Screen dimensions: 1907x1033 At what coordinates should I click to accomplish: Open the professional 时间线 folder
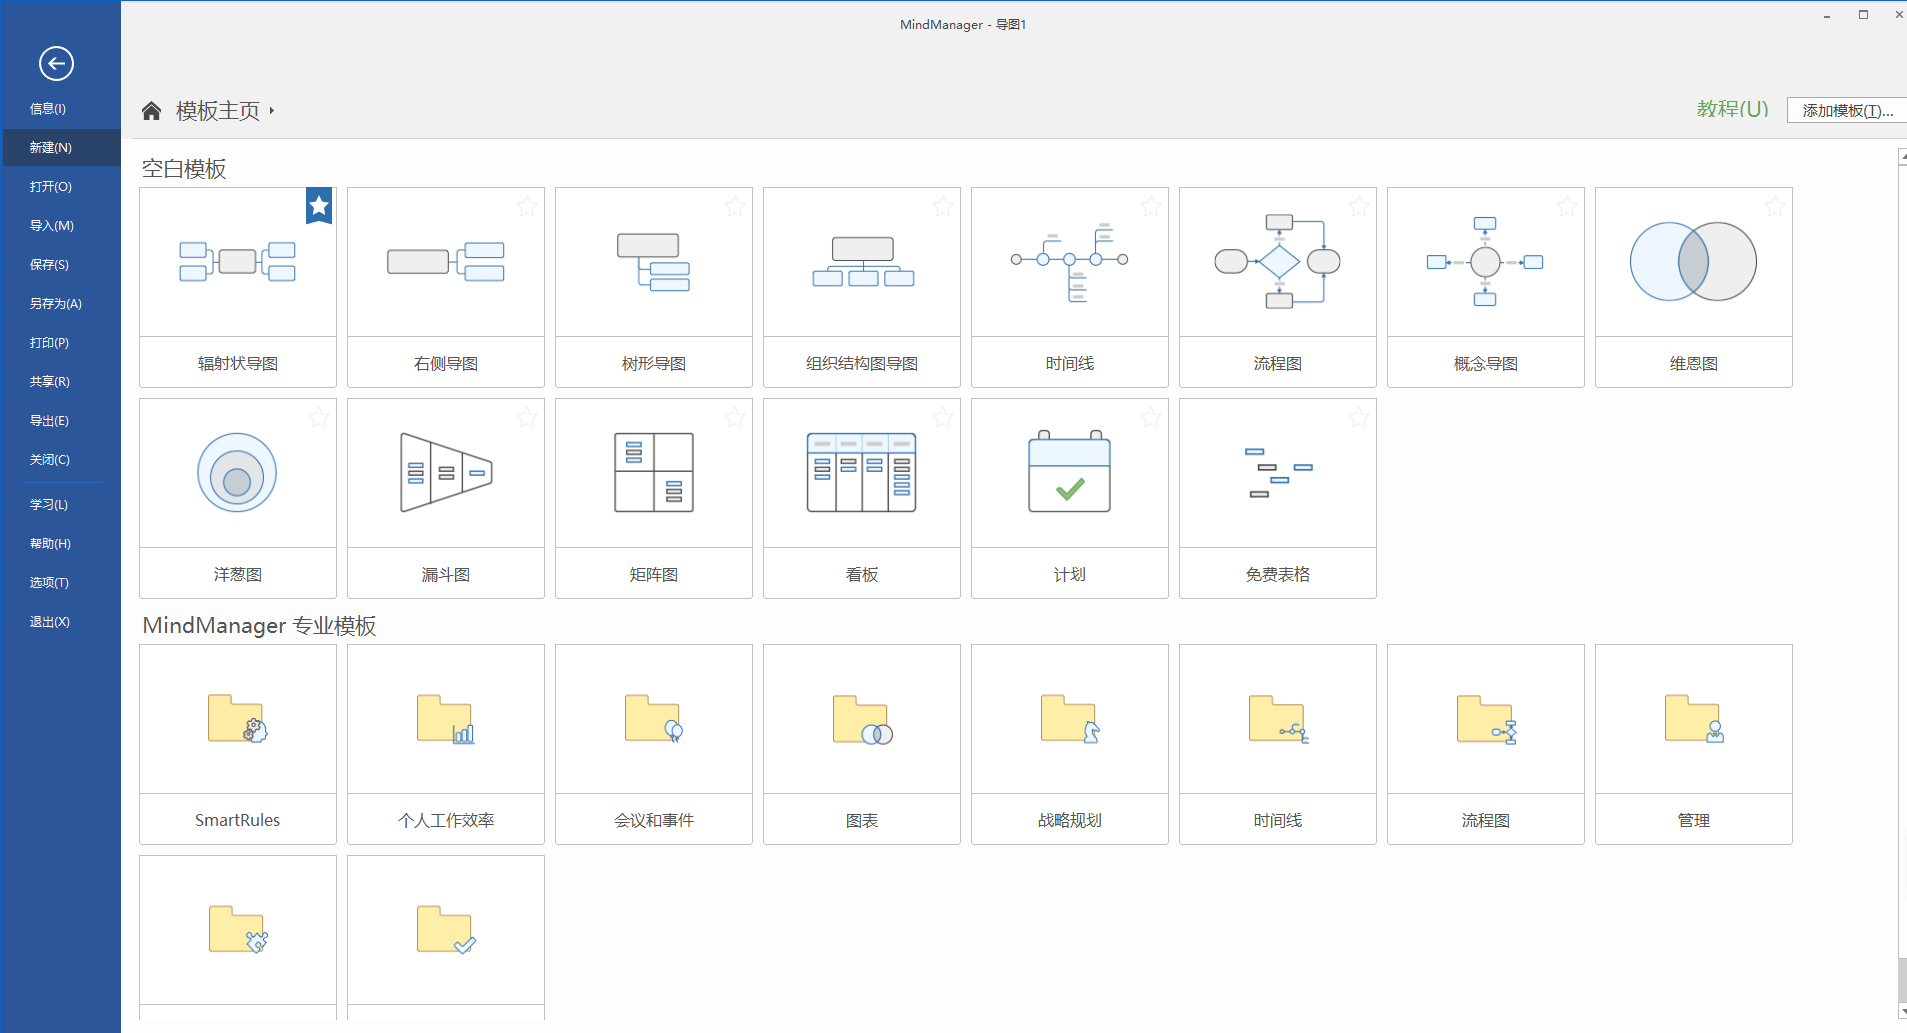click(1278, 744)
